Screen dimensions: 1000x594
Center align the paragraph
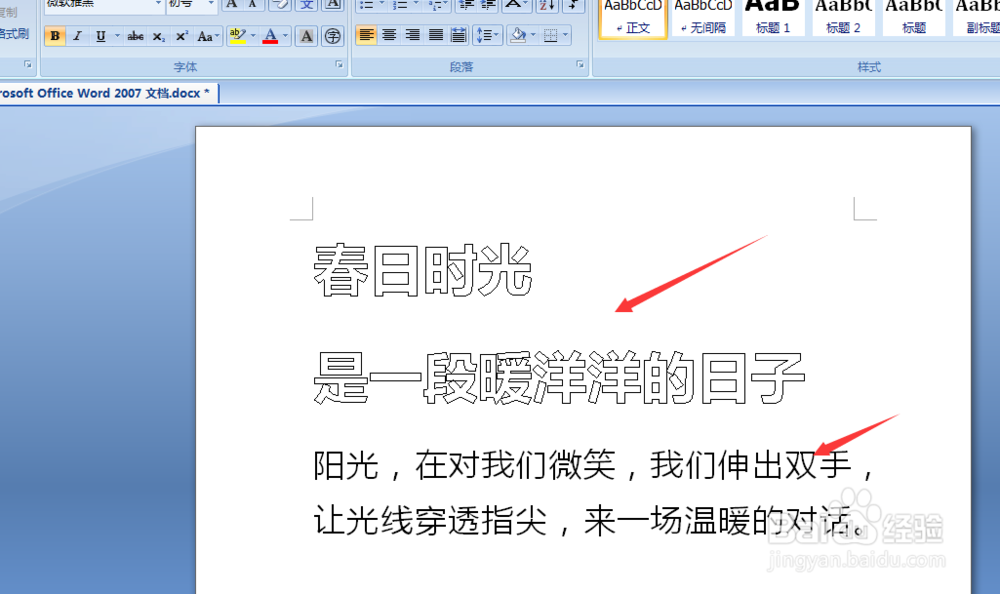389,35
